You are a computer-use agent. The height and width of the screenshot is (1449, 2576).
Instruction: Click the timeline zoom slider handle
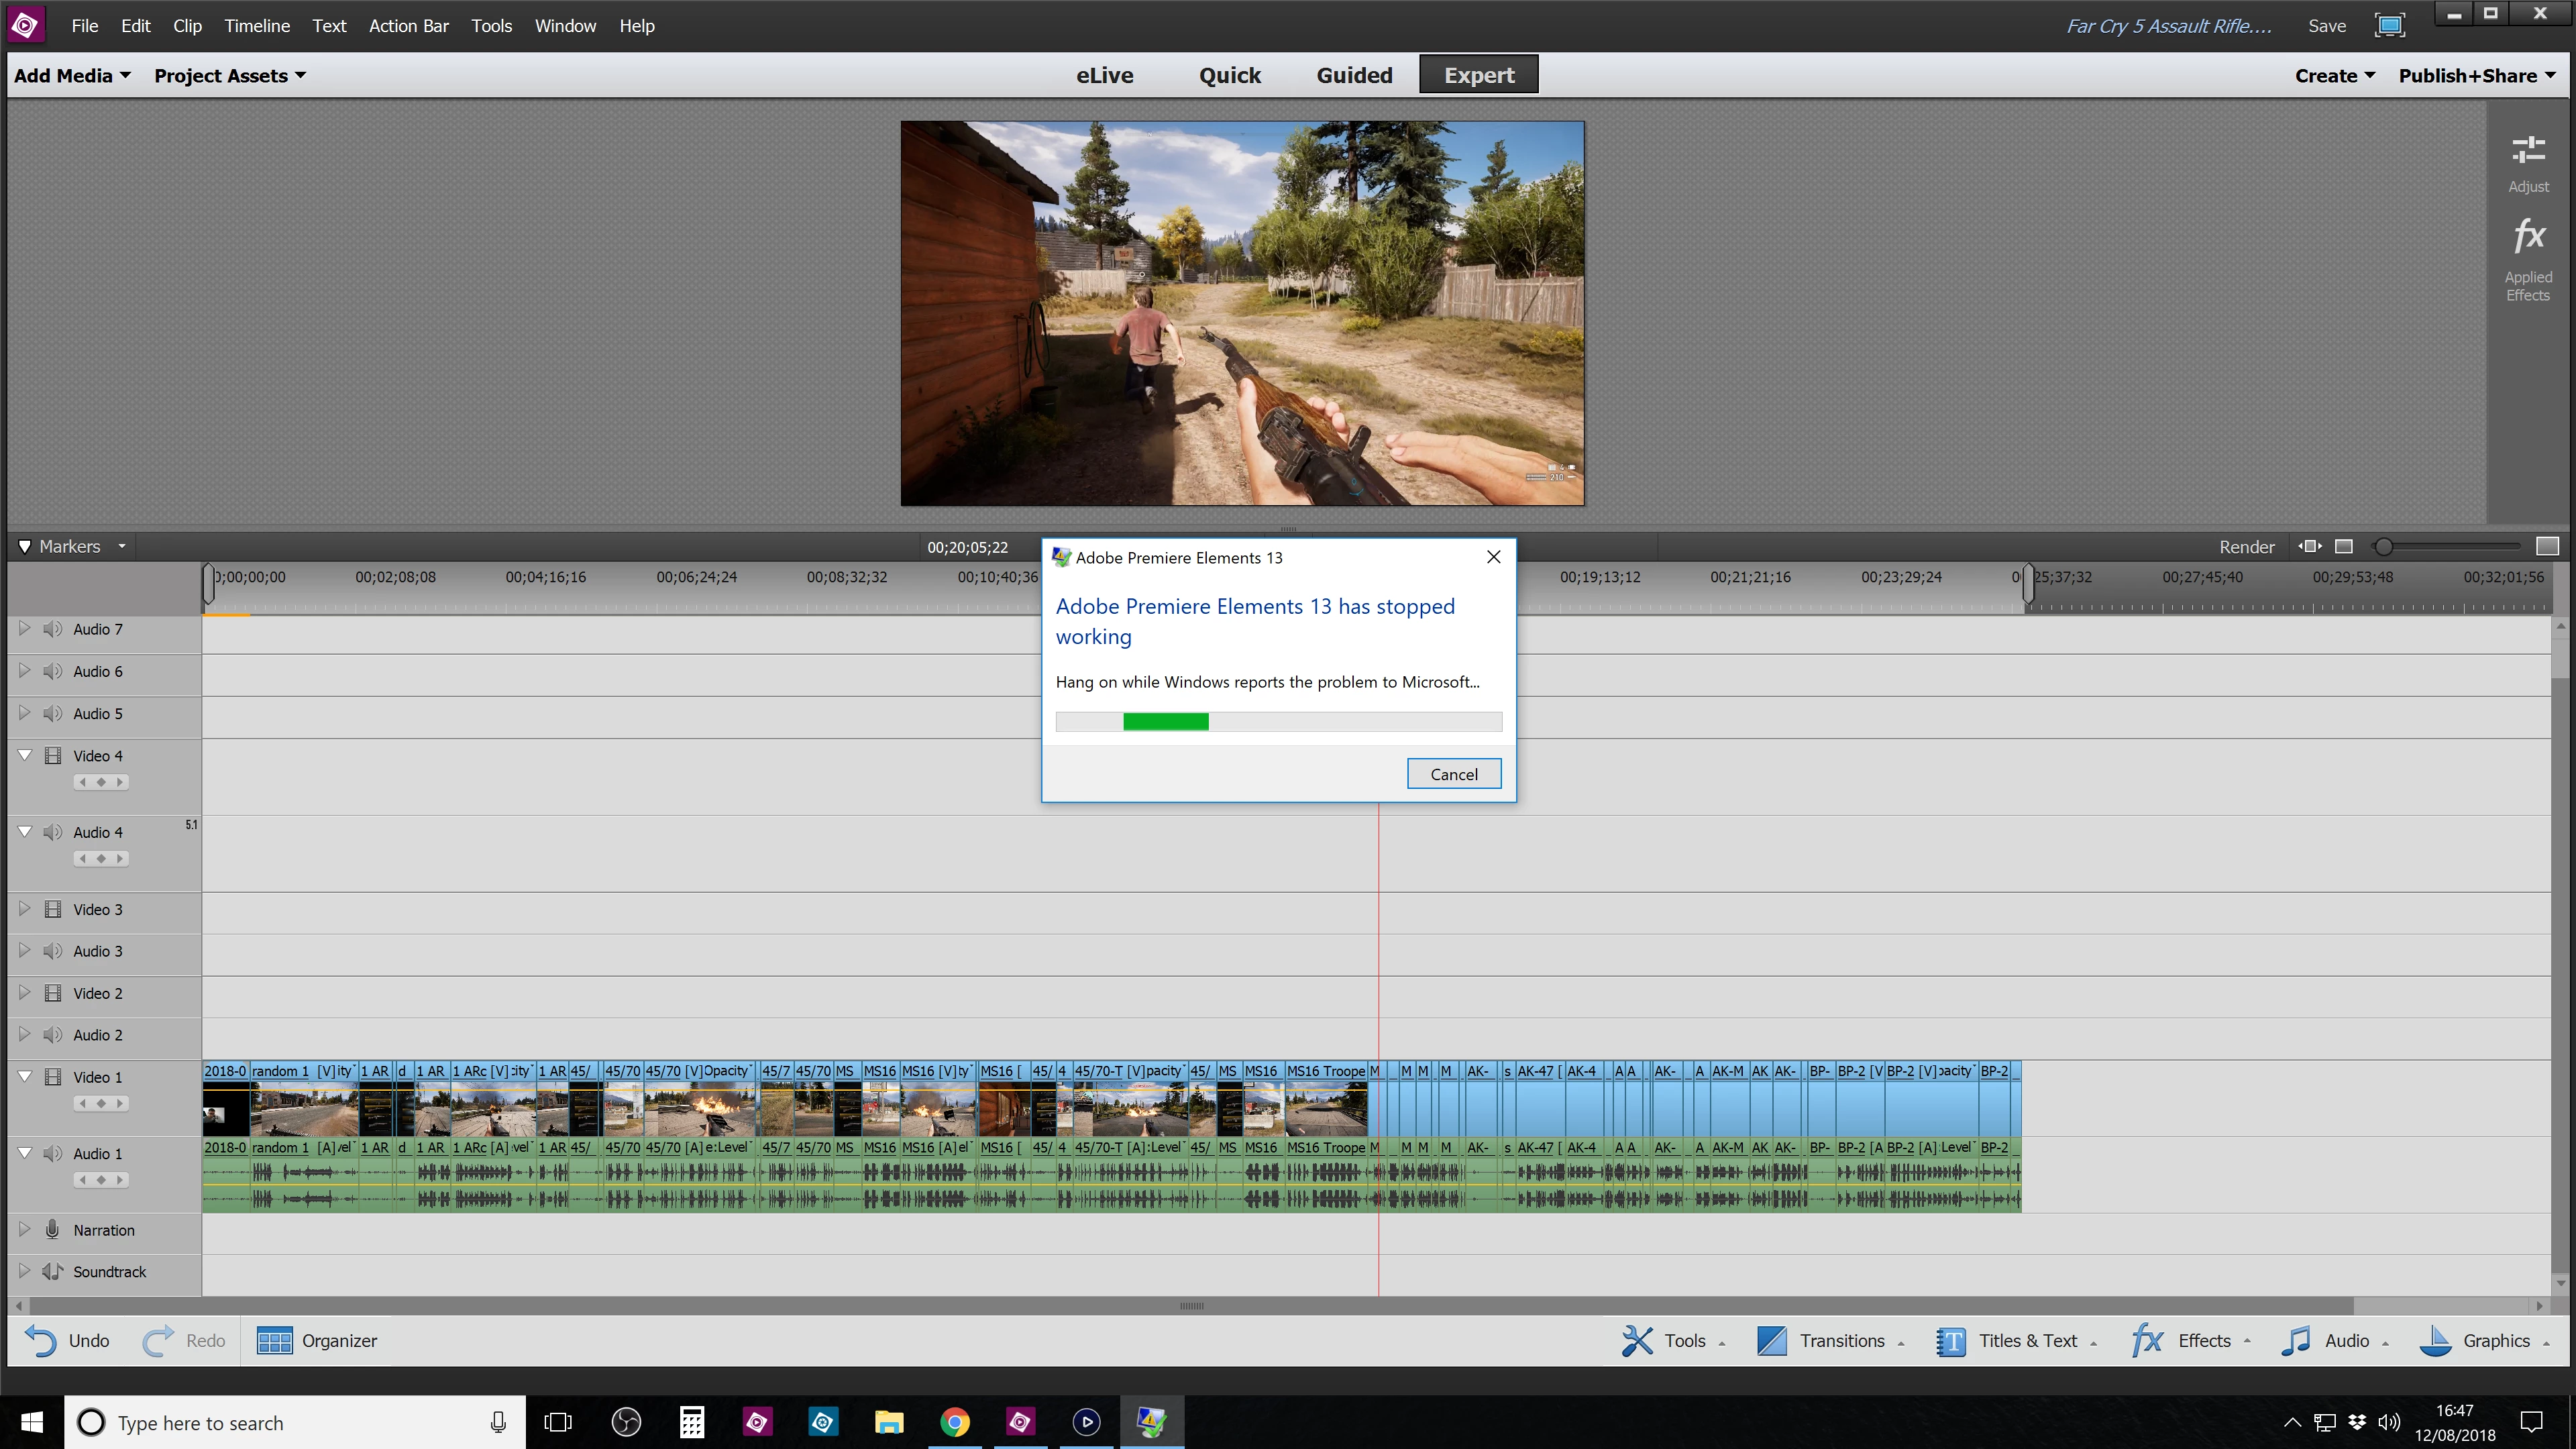coord(2384,547)
